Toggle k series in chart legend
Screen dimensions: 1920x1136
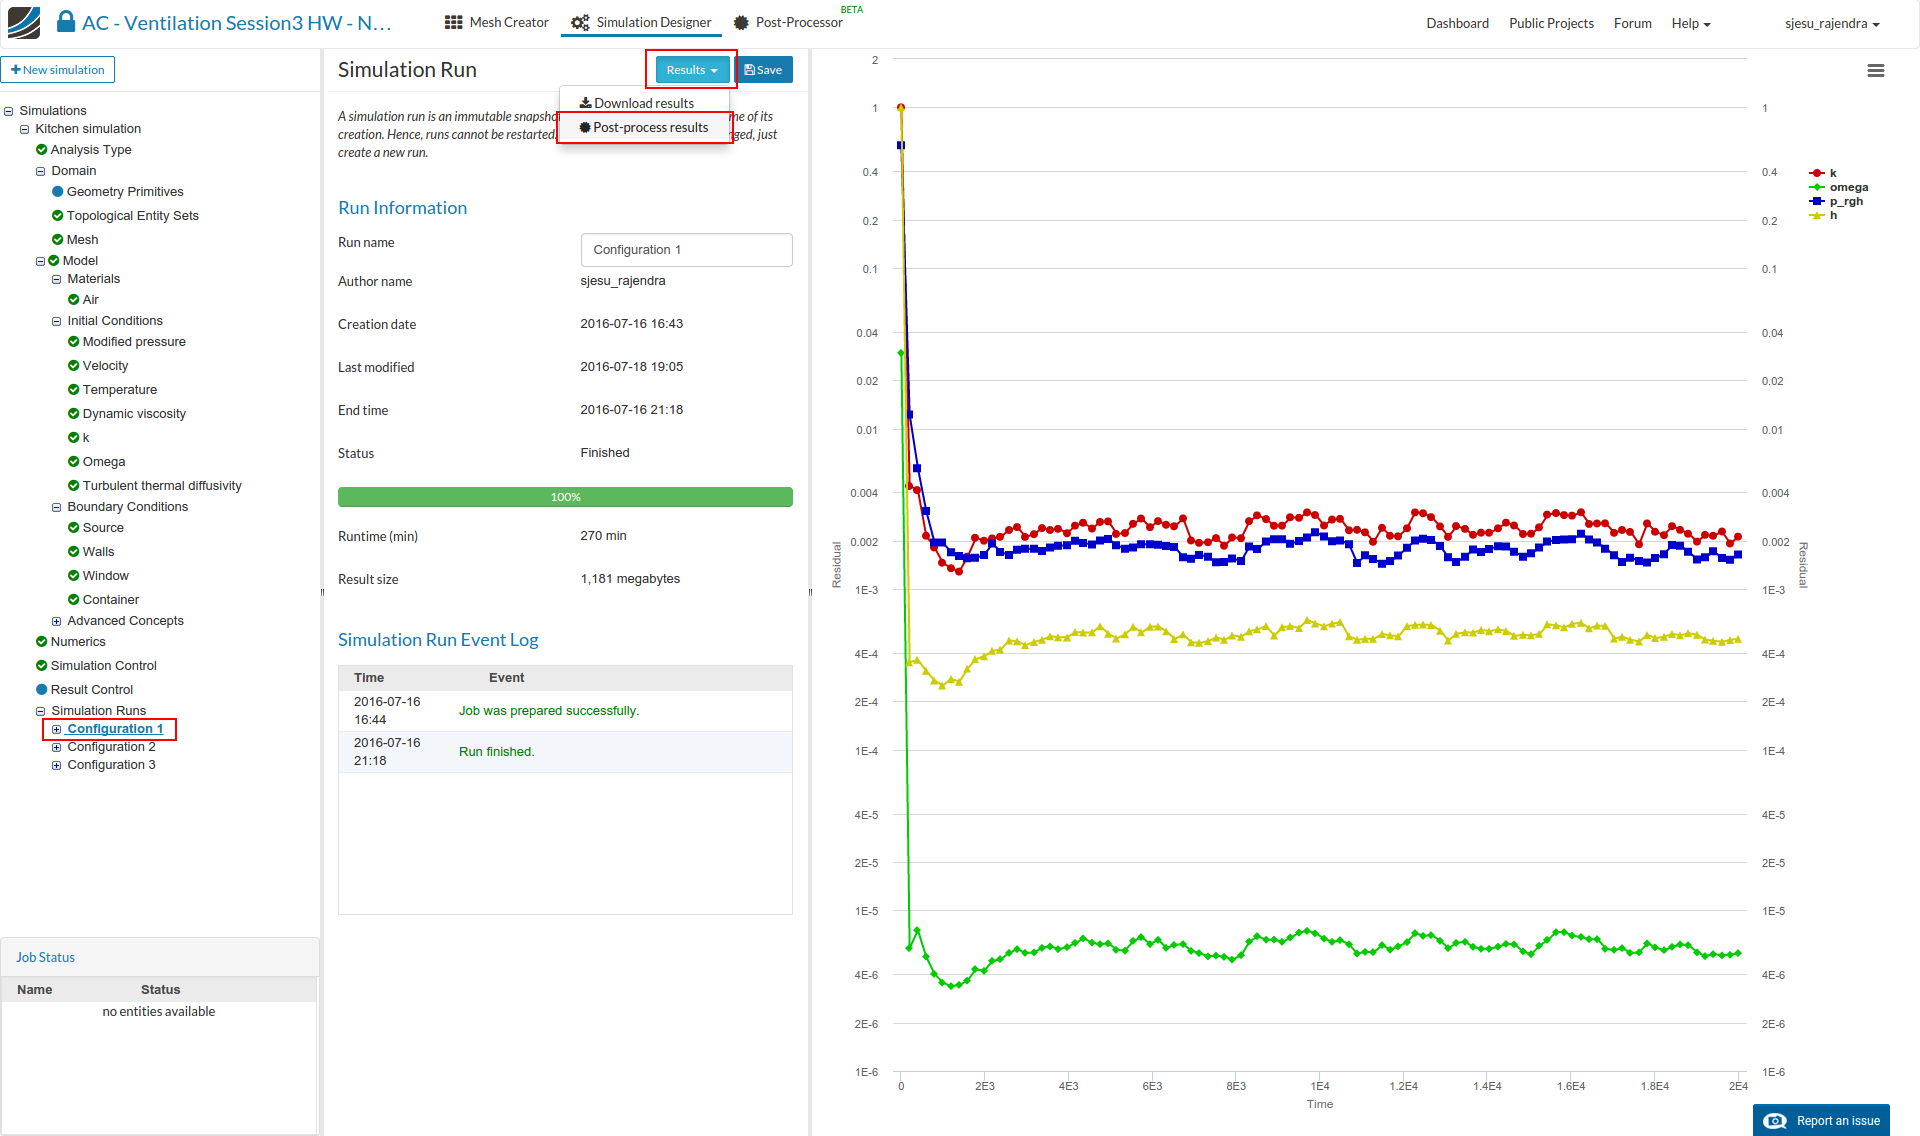click(1832, 173)
